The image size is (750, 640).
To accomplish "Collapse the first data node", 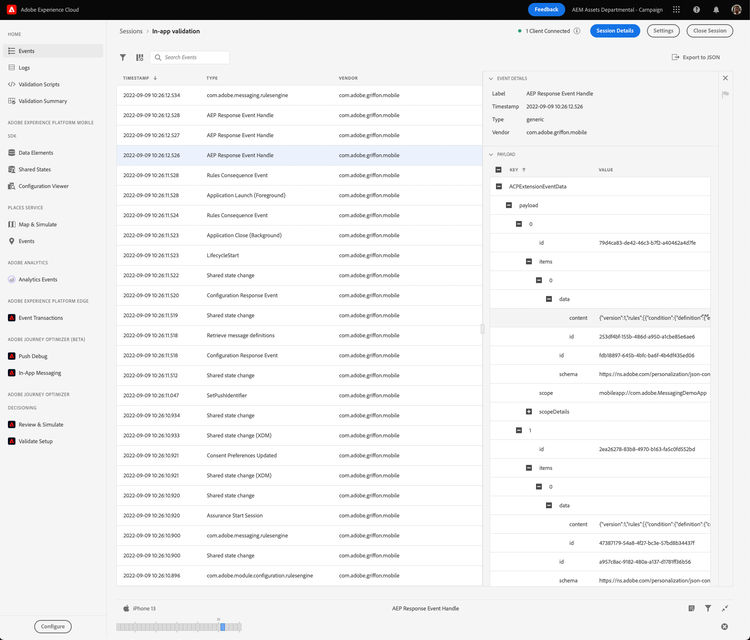I will tap(549, 299).
